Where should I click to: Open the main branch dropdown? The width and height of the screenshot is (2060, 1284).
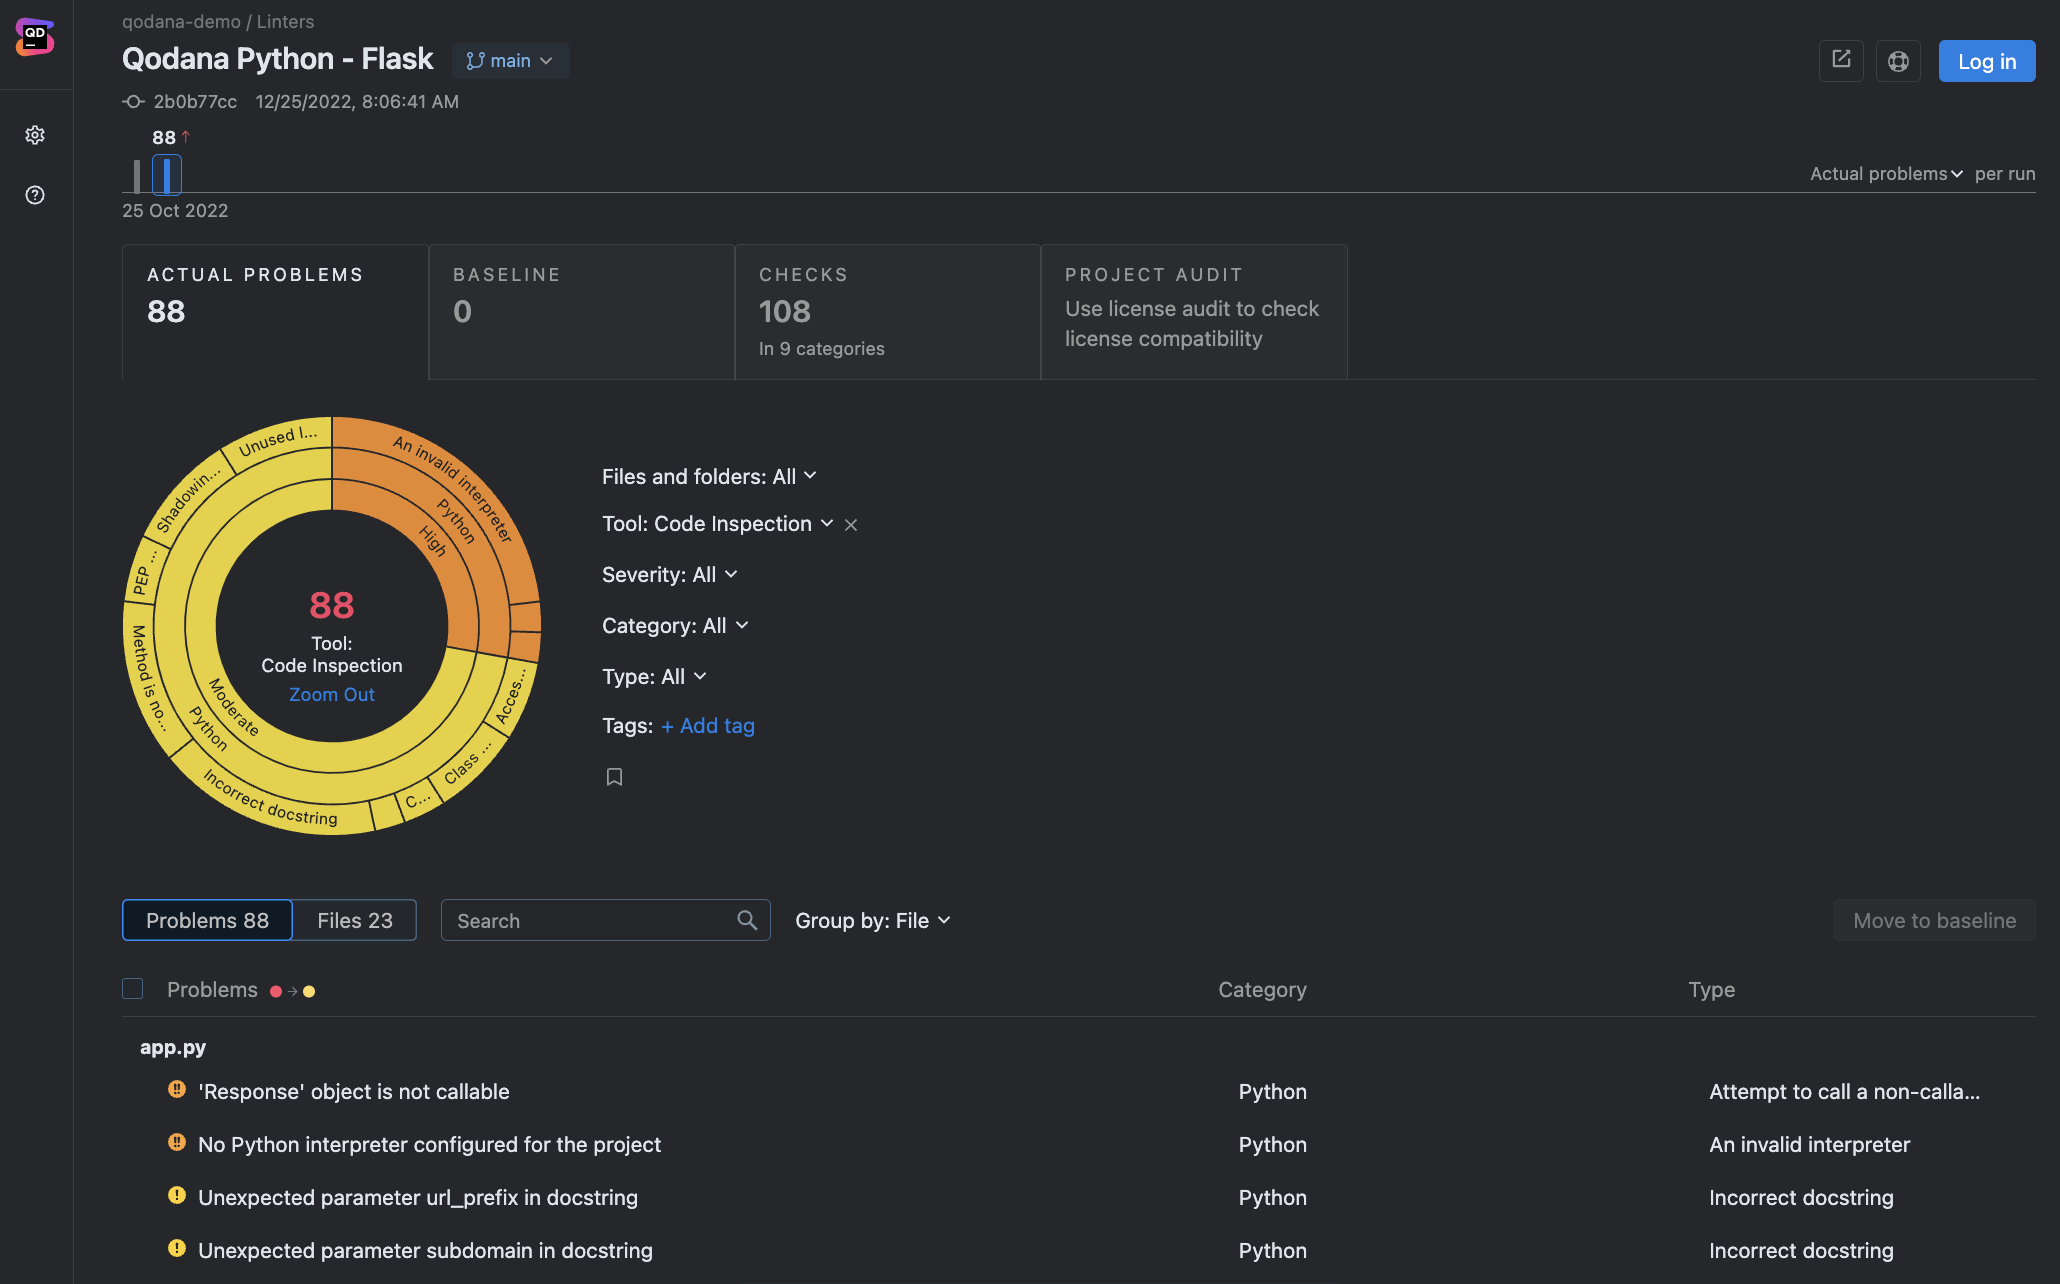click(x=510, y=61)
